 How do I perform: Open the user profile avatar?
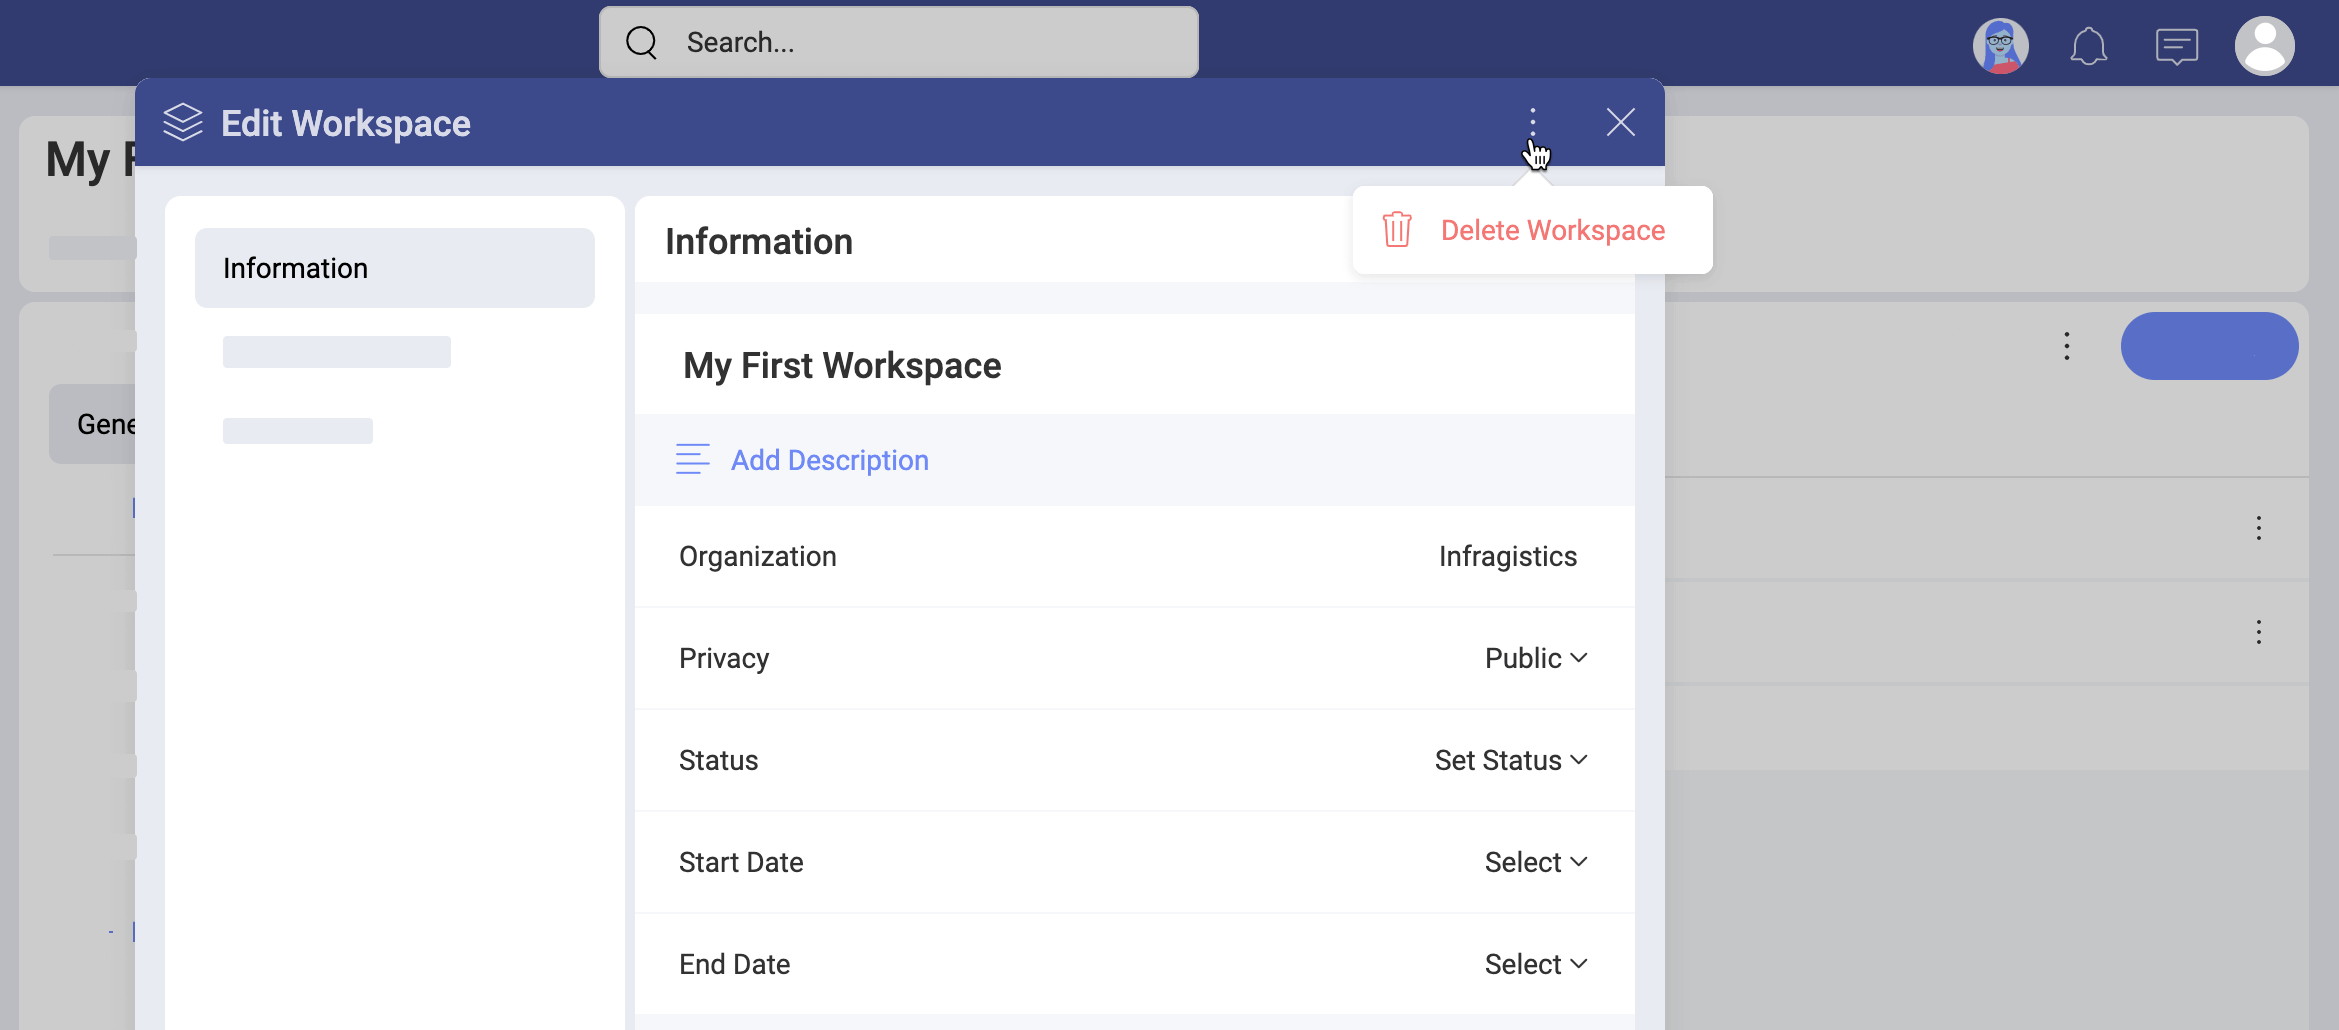2264,46
